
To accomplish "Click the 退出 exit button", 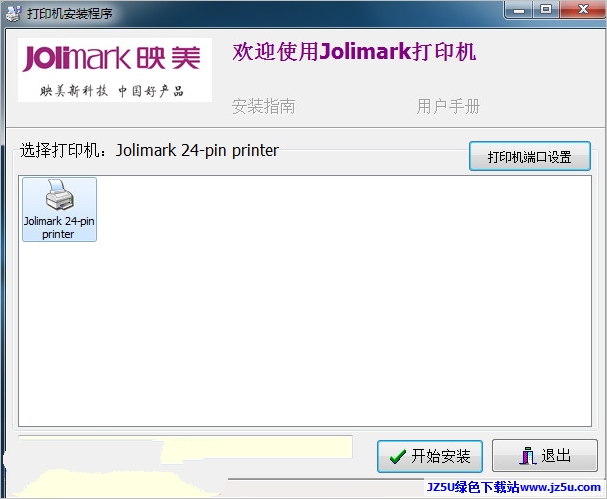I will click(x=545, y=456).
